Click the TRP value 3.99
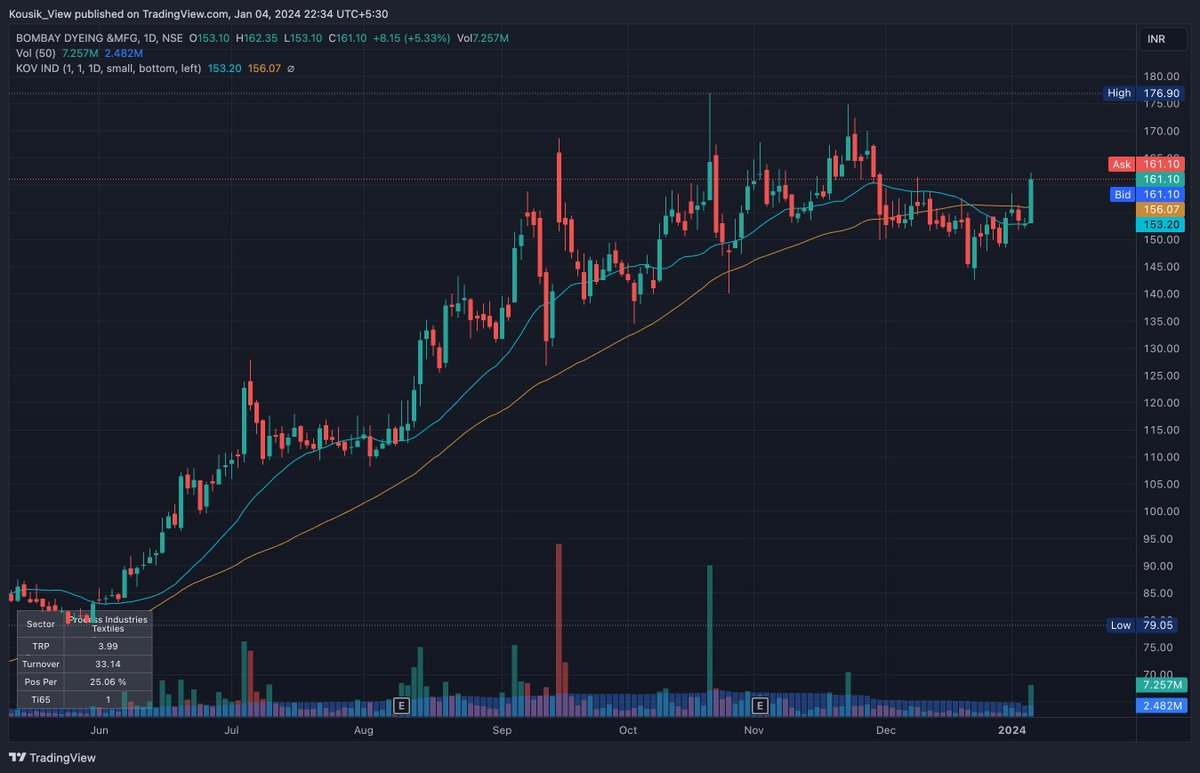The image size is (1200, 773). (x=108, y=646)
